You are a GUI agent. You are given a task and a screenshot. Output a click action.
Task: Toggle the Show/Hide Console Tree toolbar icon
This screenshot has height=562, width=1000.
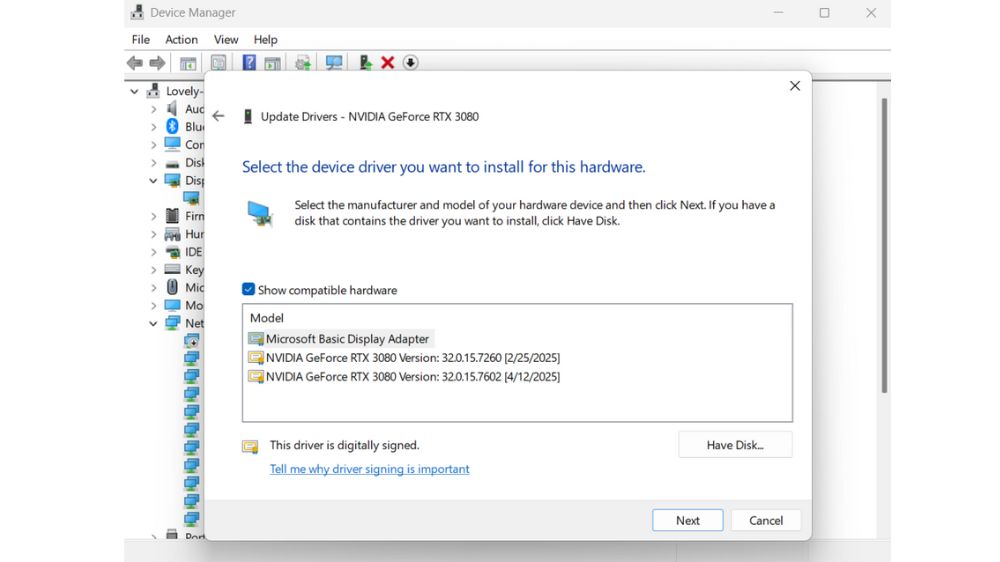[x=188, y=63]
